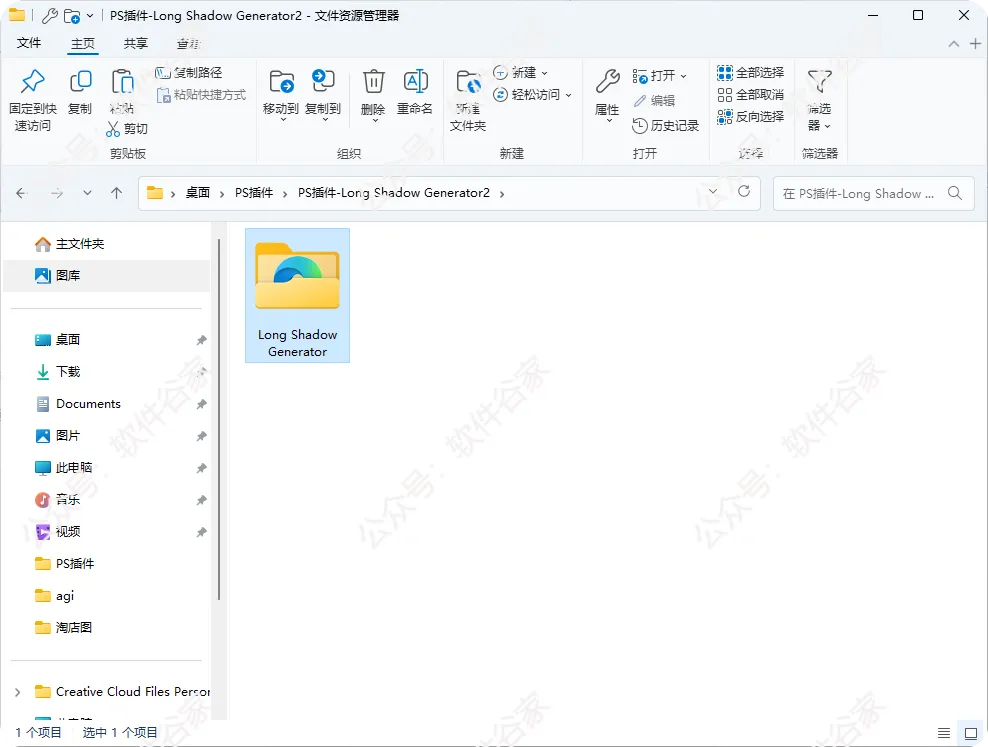
Task: Expand Creative Cloud Files tree node
Action: [18, 692]
